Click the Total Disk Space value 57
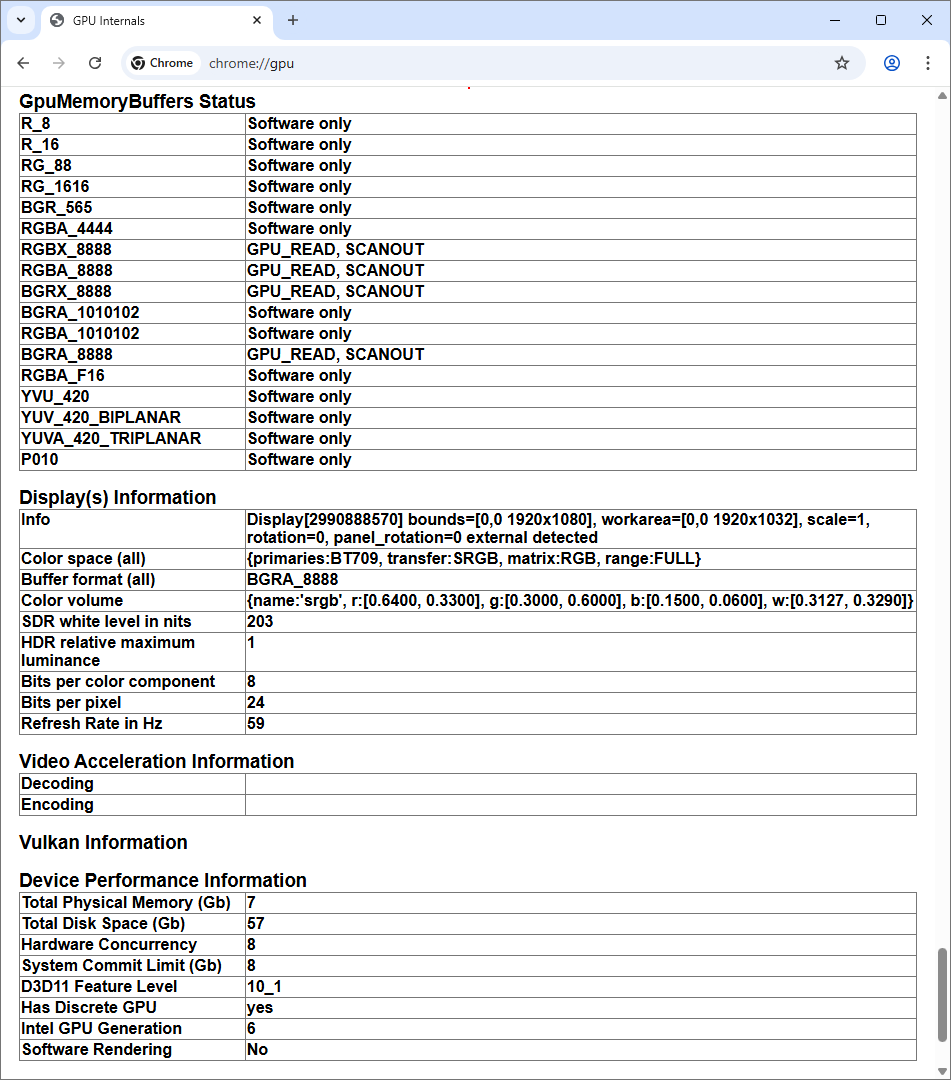Screen dimensions: 951x1080 [x=255, y=924]
